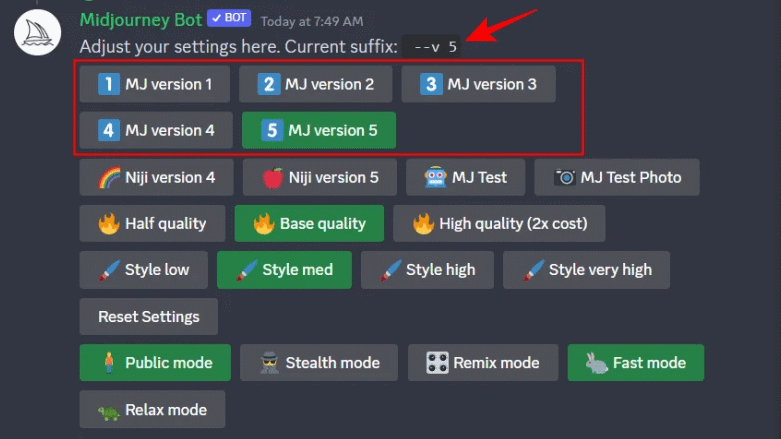This screenshot has width=781, height=439.
Task: Enable MJ Test robot button
Action: tap(466, 177)
